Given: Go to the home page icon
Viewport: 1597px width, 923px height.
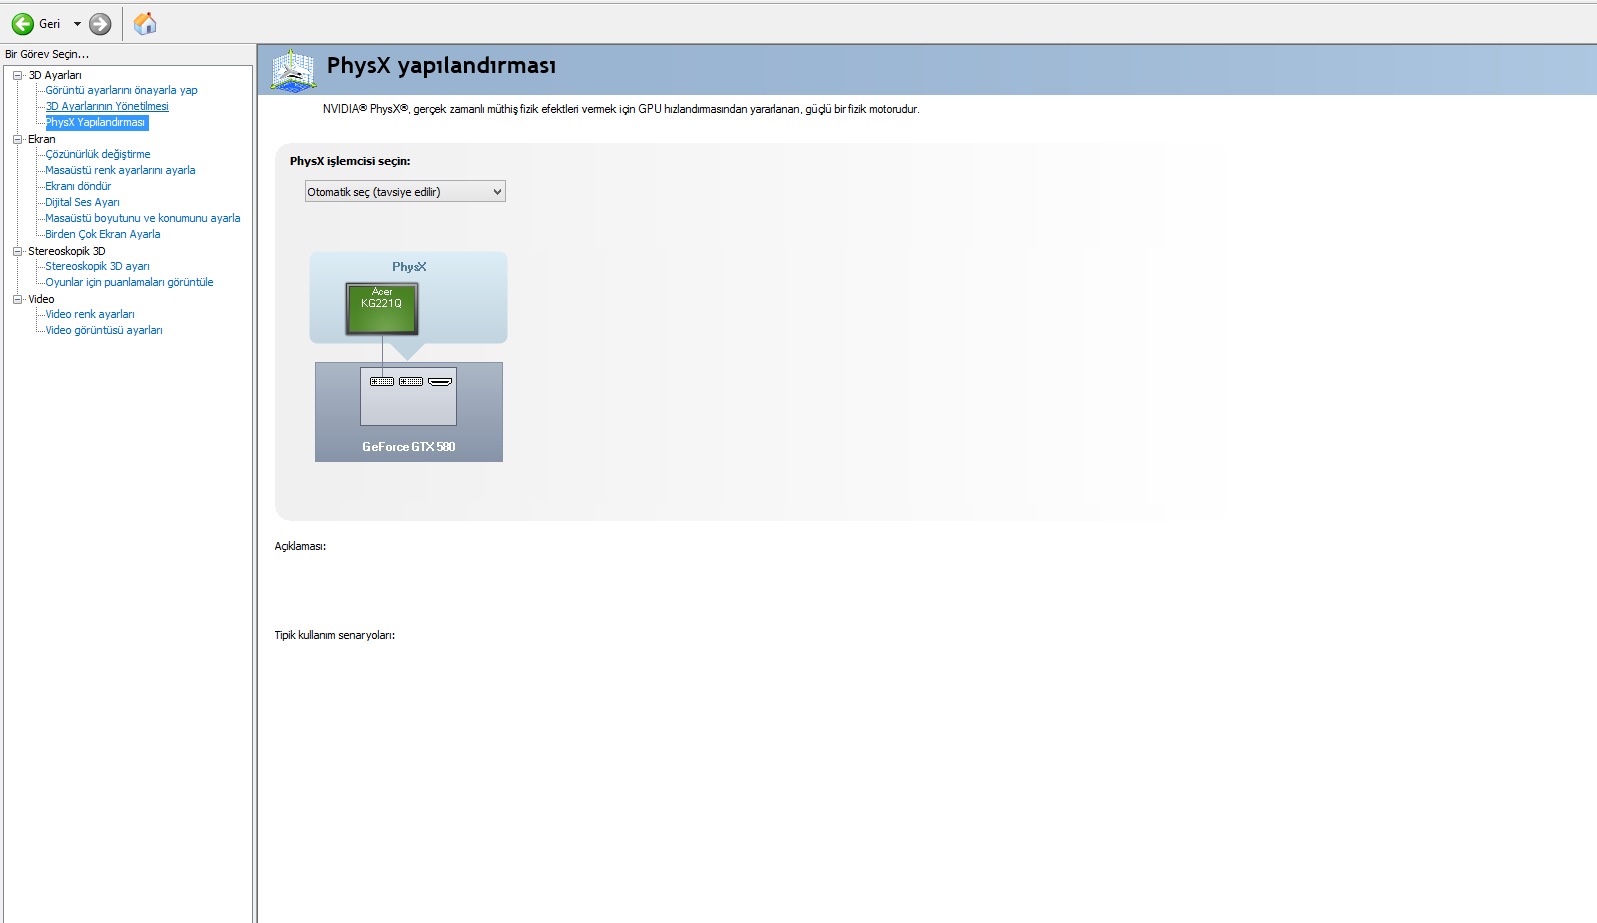Looking at the screenshot, I should tap(145, 23).
